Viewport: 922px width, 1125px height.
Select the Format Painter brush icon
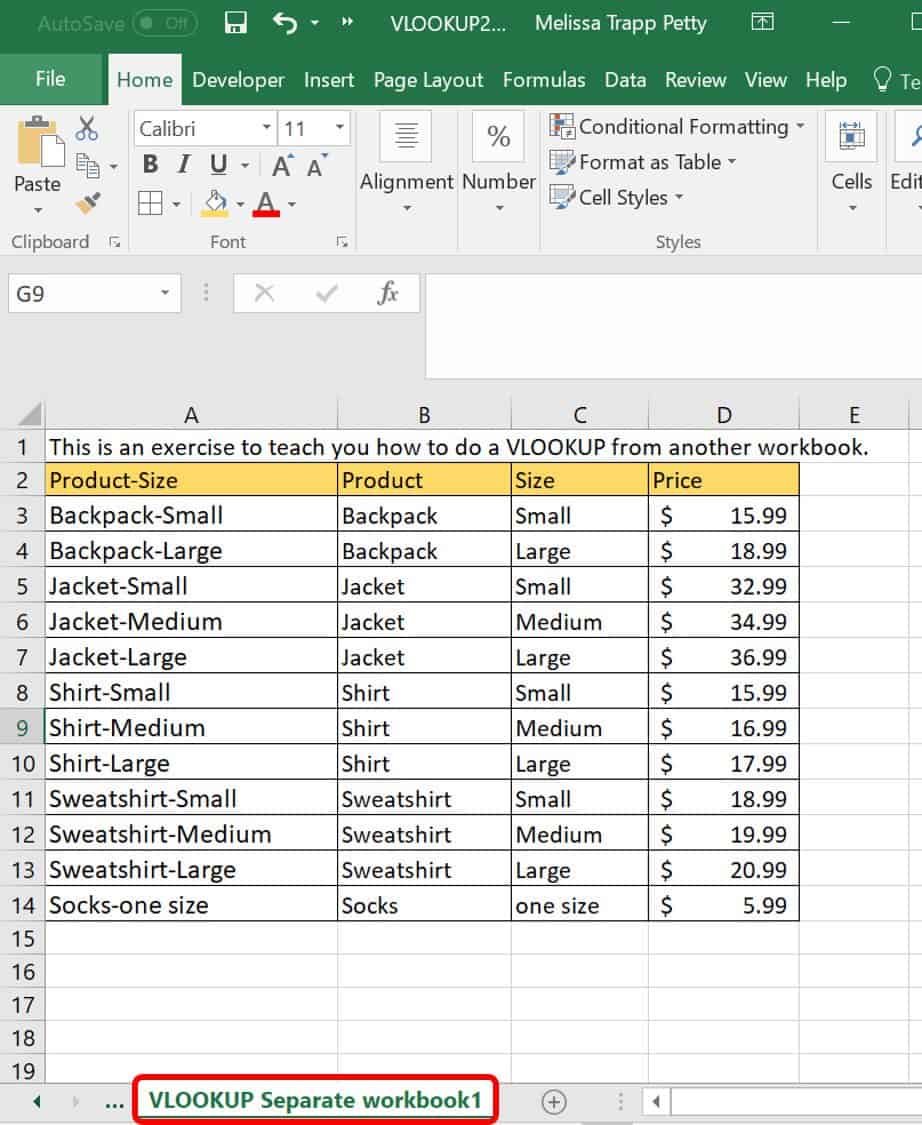point(88,203)
